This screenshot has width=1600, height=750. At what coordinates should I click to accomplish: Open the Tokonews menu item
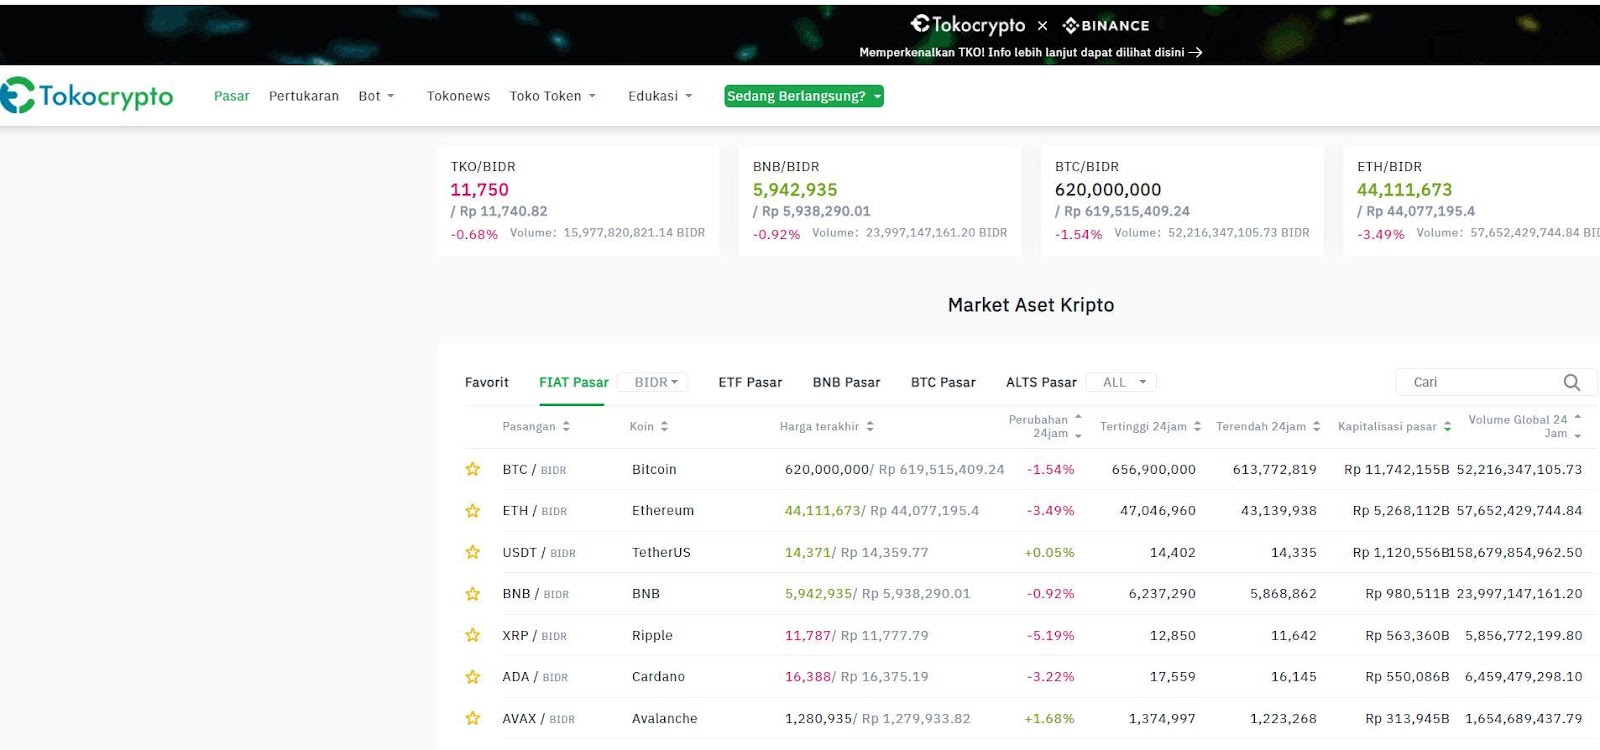click(x=458, y=96)
